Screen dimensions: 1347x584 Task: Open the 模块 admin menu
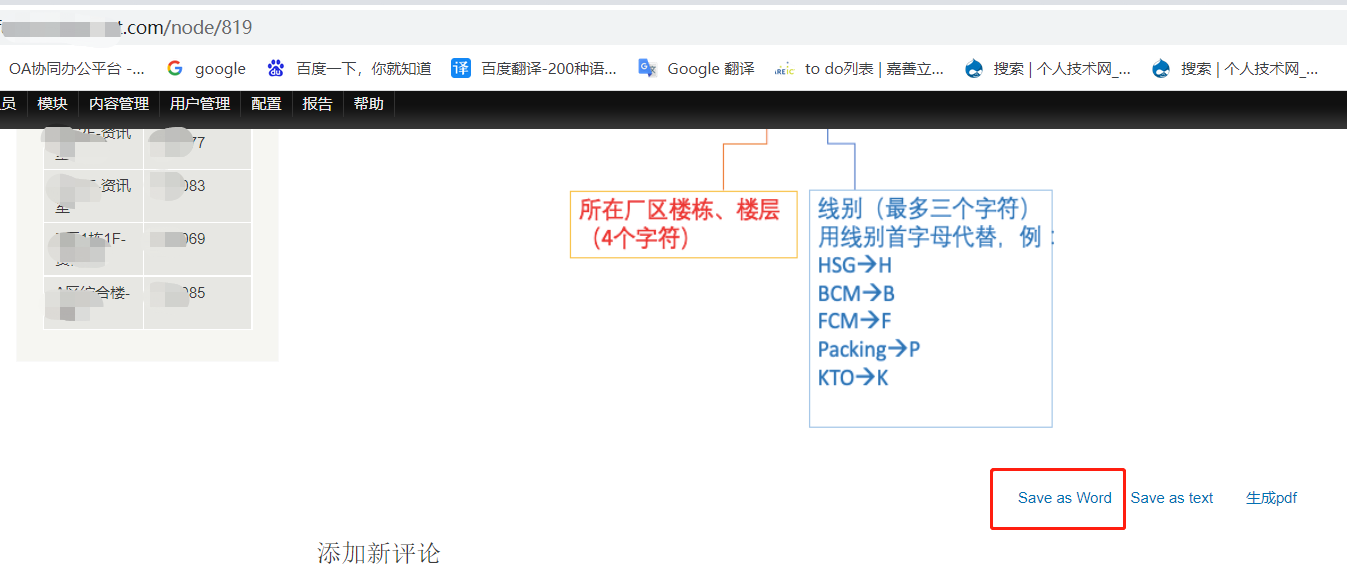(52, 104)
